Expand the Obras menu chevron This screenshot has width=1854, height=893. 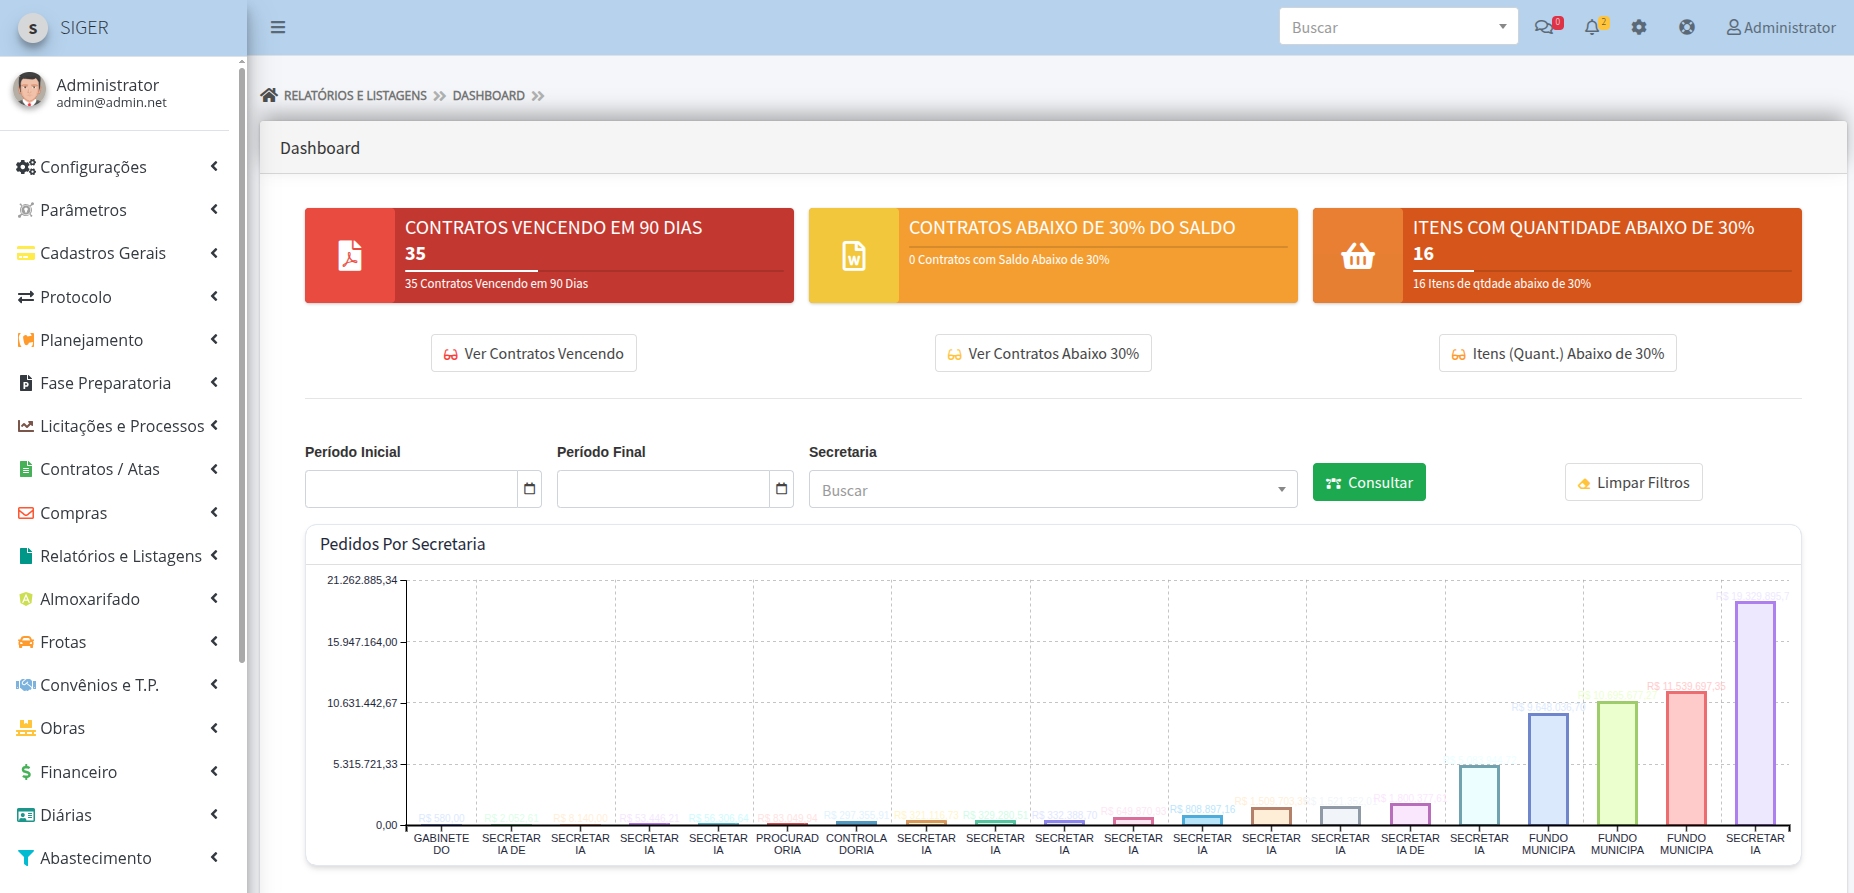point(214,728)
